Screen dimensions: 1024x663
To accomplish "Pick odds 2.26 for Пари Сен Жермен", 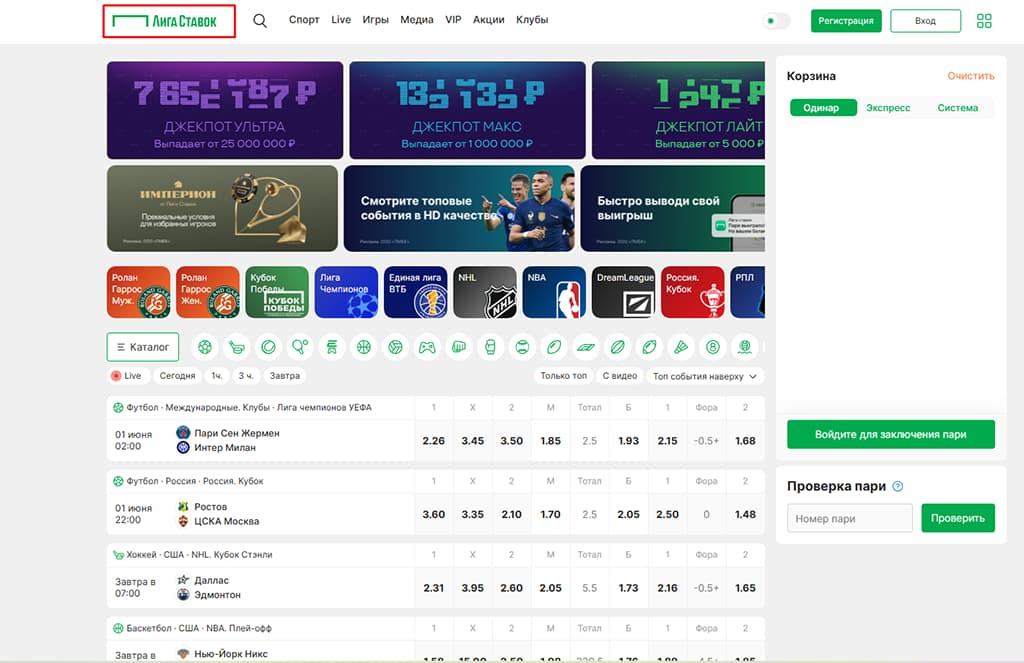I will coord(434,441).
